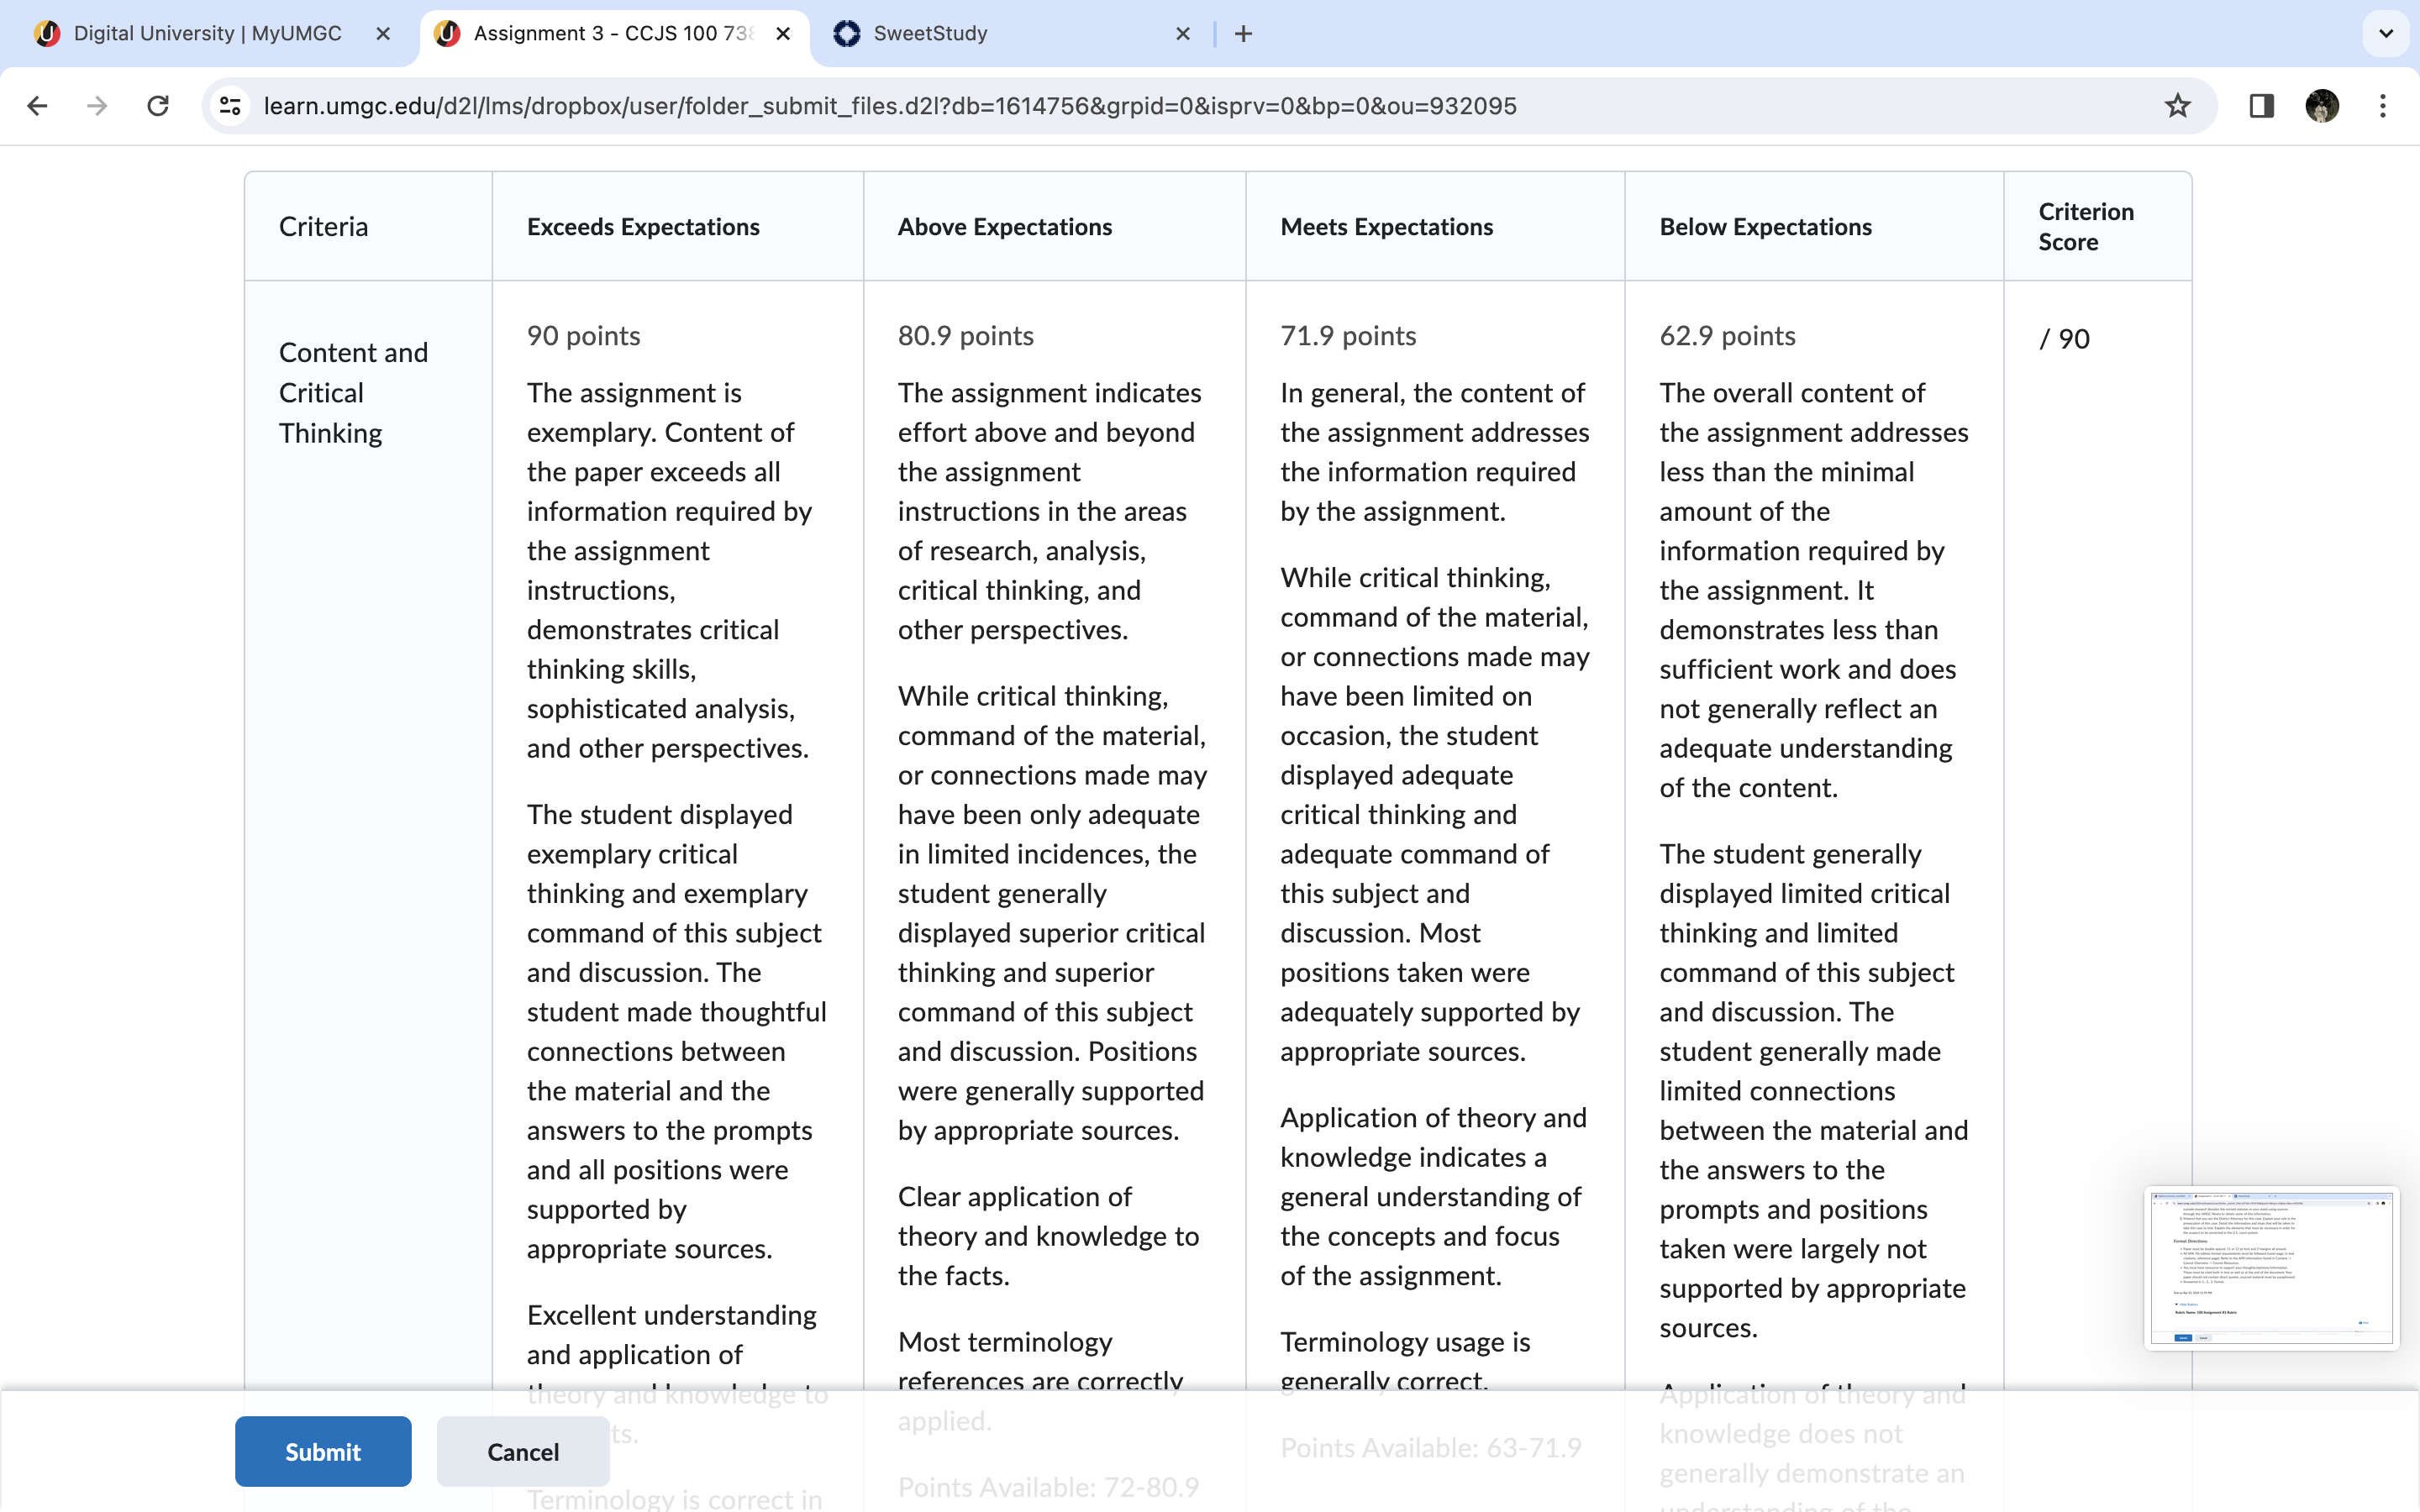The image size is (2420, 1512).
Task: Click "In general, the content of" paragraph
Action: click(x=1434, y=452)
